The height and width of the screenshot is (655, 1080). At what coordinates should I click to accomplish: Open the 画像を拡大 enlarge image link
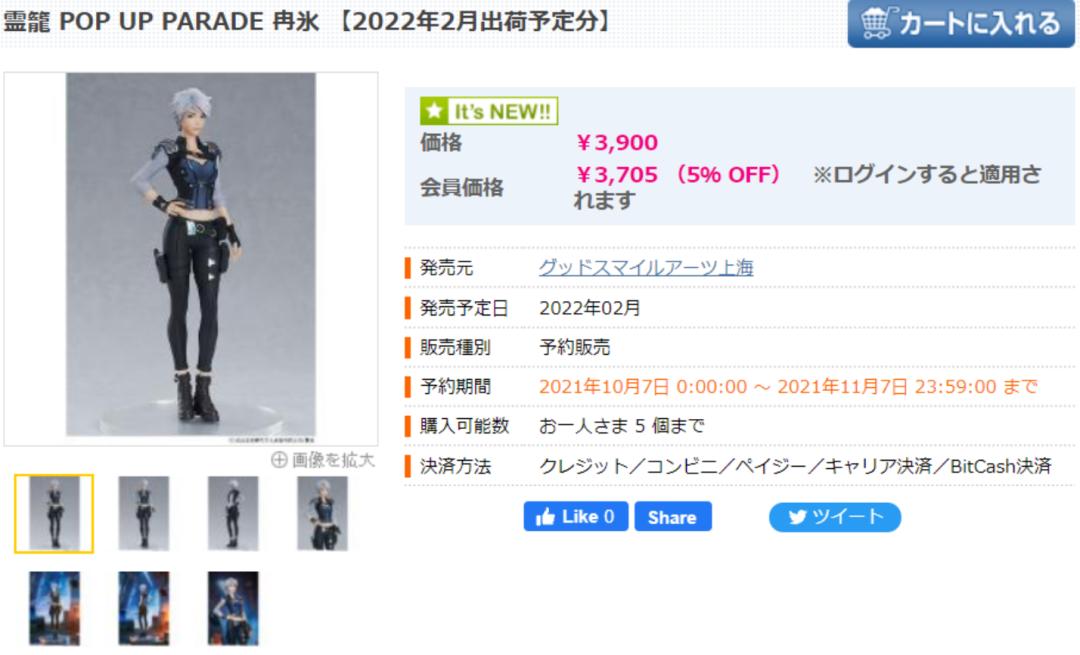(323, 459)
